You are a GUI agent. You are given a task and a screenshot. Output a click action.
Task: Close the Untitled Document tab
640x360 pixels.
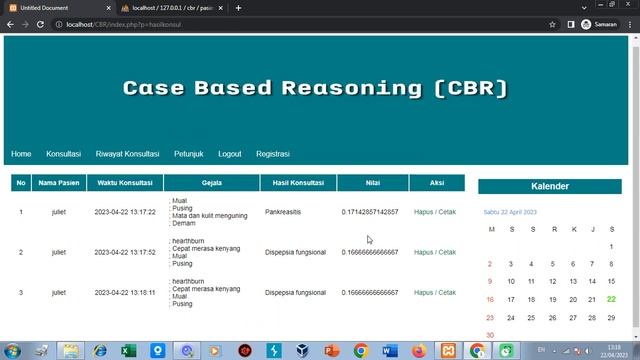[108, 8]
